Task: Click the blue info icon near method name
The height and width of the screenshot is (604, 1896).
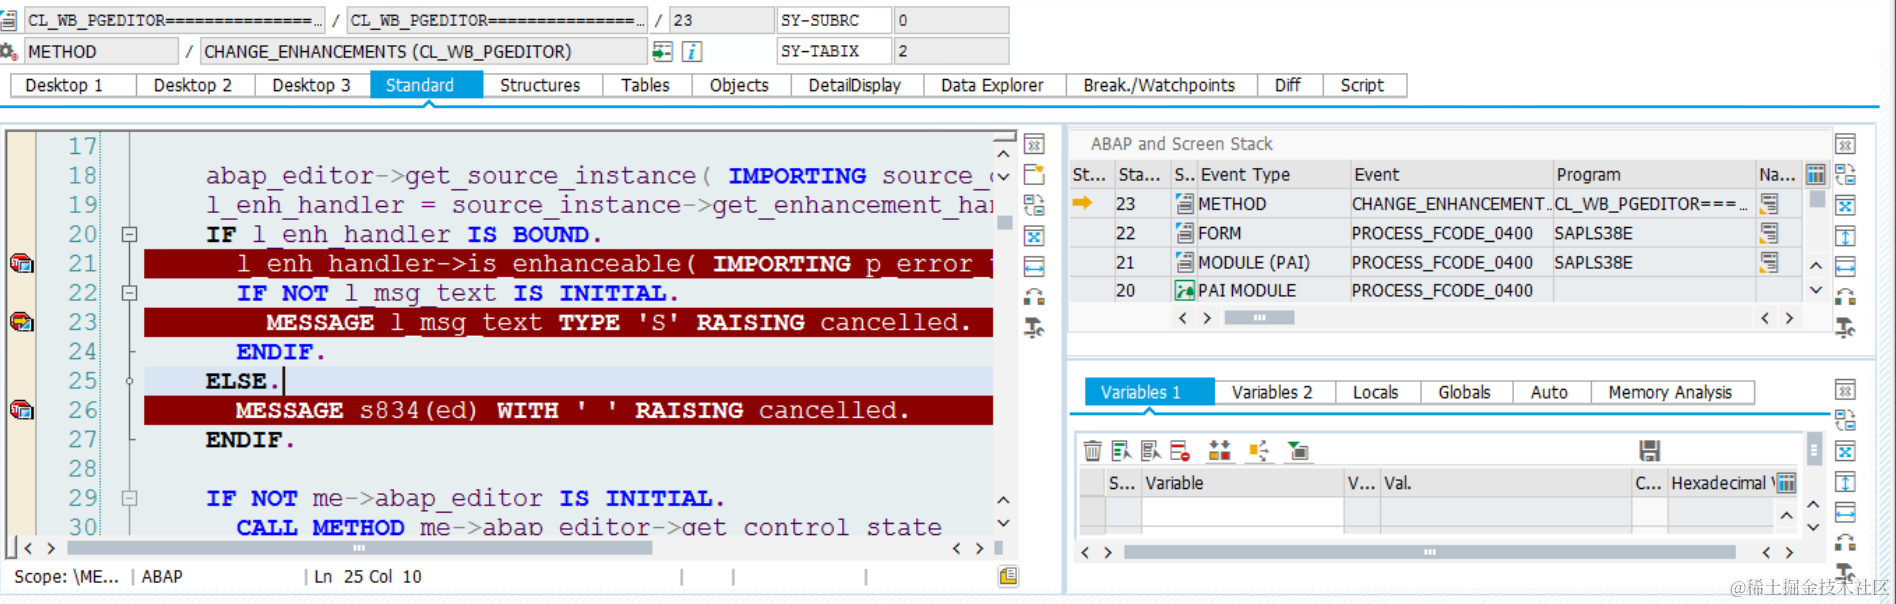Action: 692,51
